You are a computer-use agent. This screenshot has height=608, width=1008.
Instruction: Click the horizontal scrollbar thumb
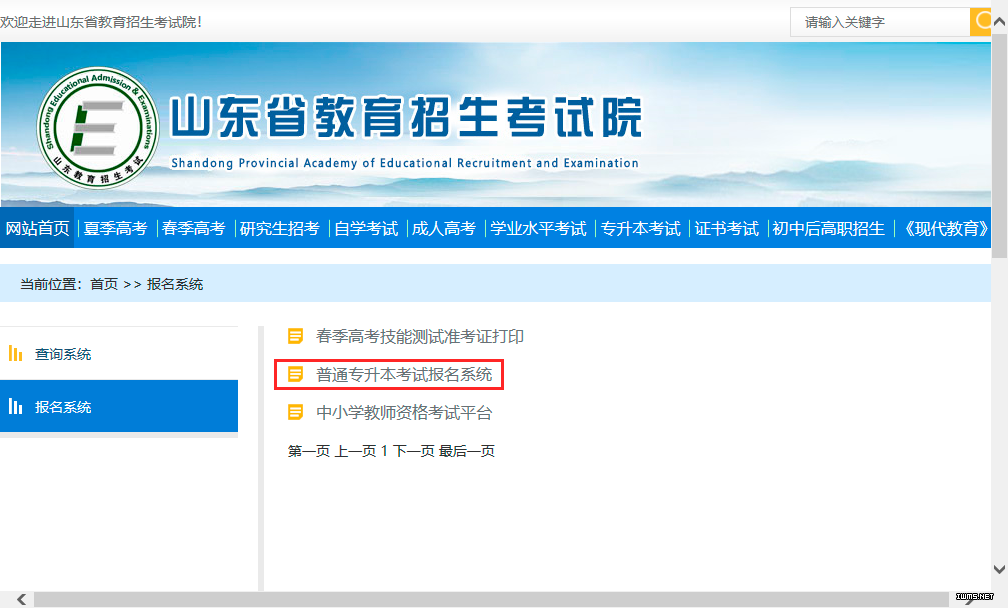pos(492,600)
